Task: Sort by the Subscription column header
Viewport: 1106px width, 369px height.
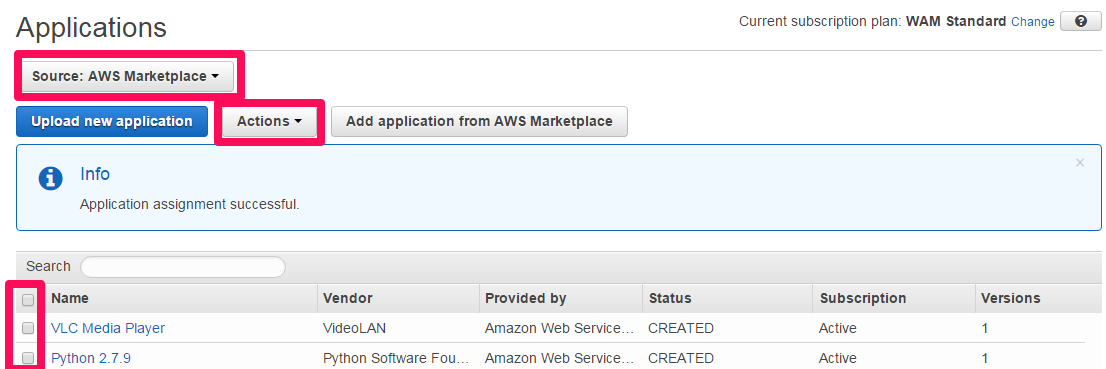Action: [x=863, y=298]
